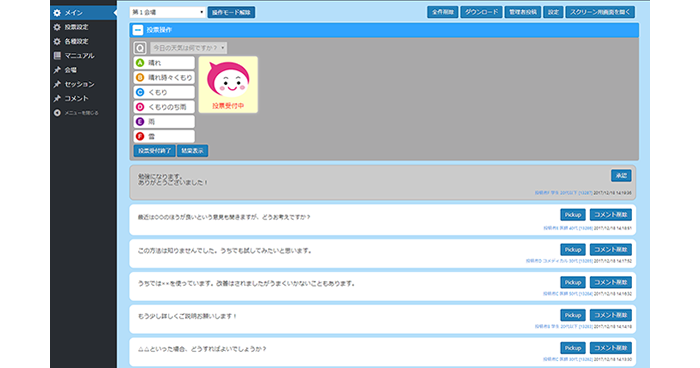Image resolution: width=700 pixels, height=368 pixels.
Task: Collapse the 投票操作 panel with minus icon
Action: 138,30
